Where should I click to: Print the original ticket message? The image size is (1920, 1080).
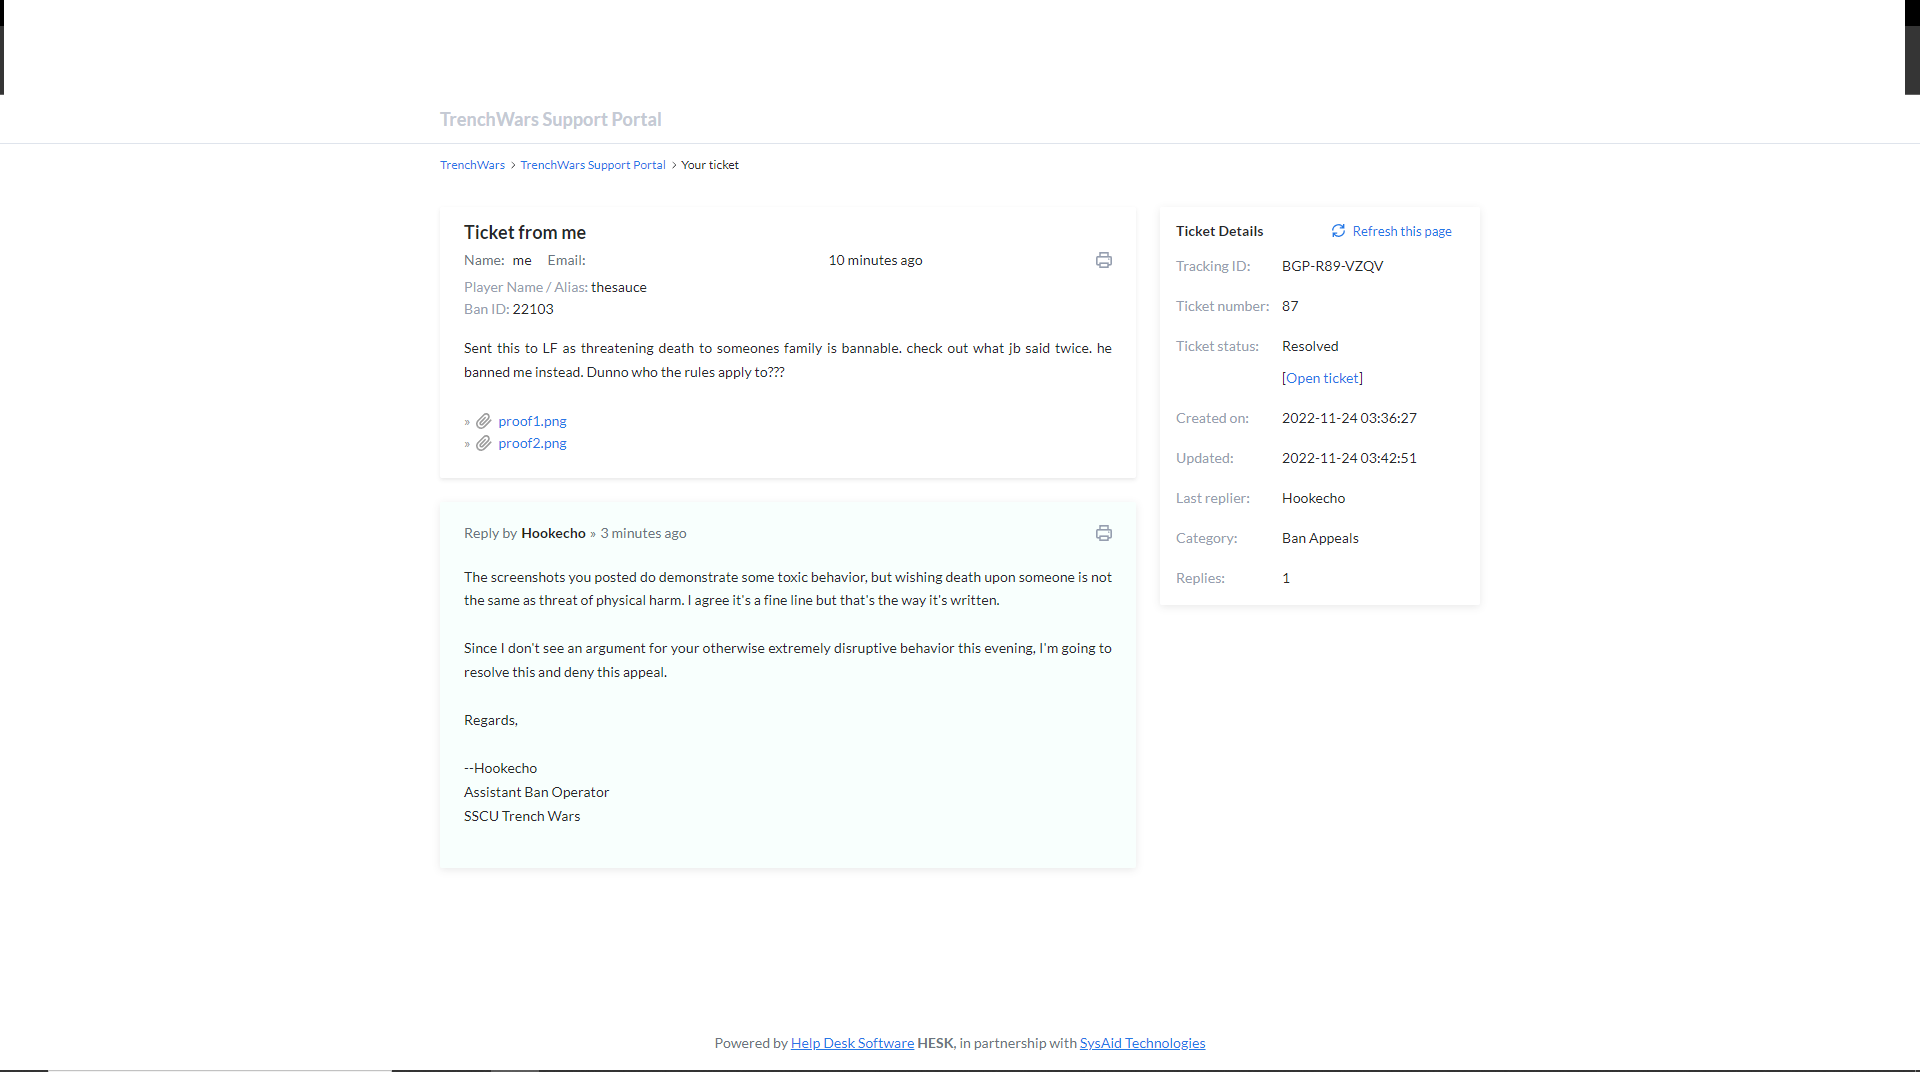(x=1103, y=260)
